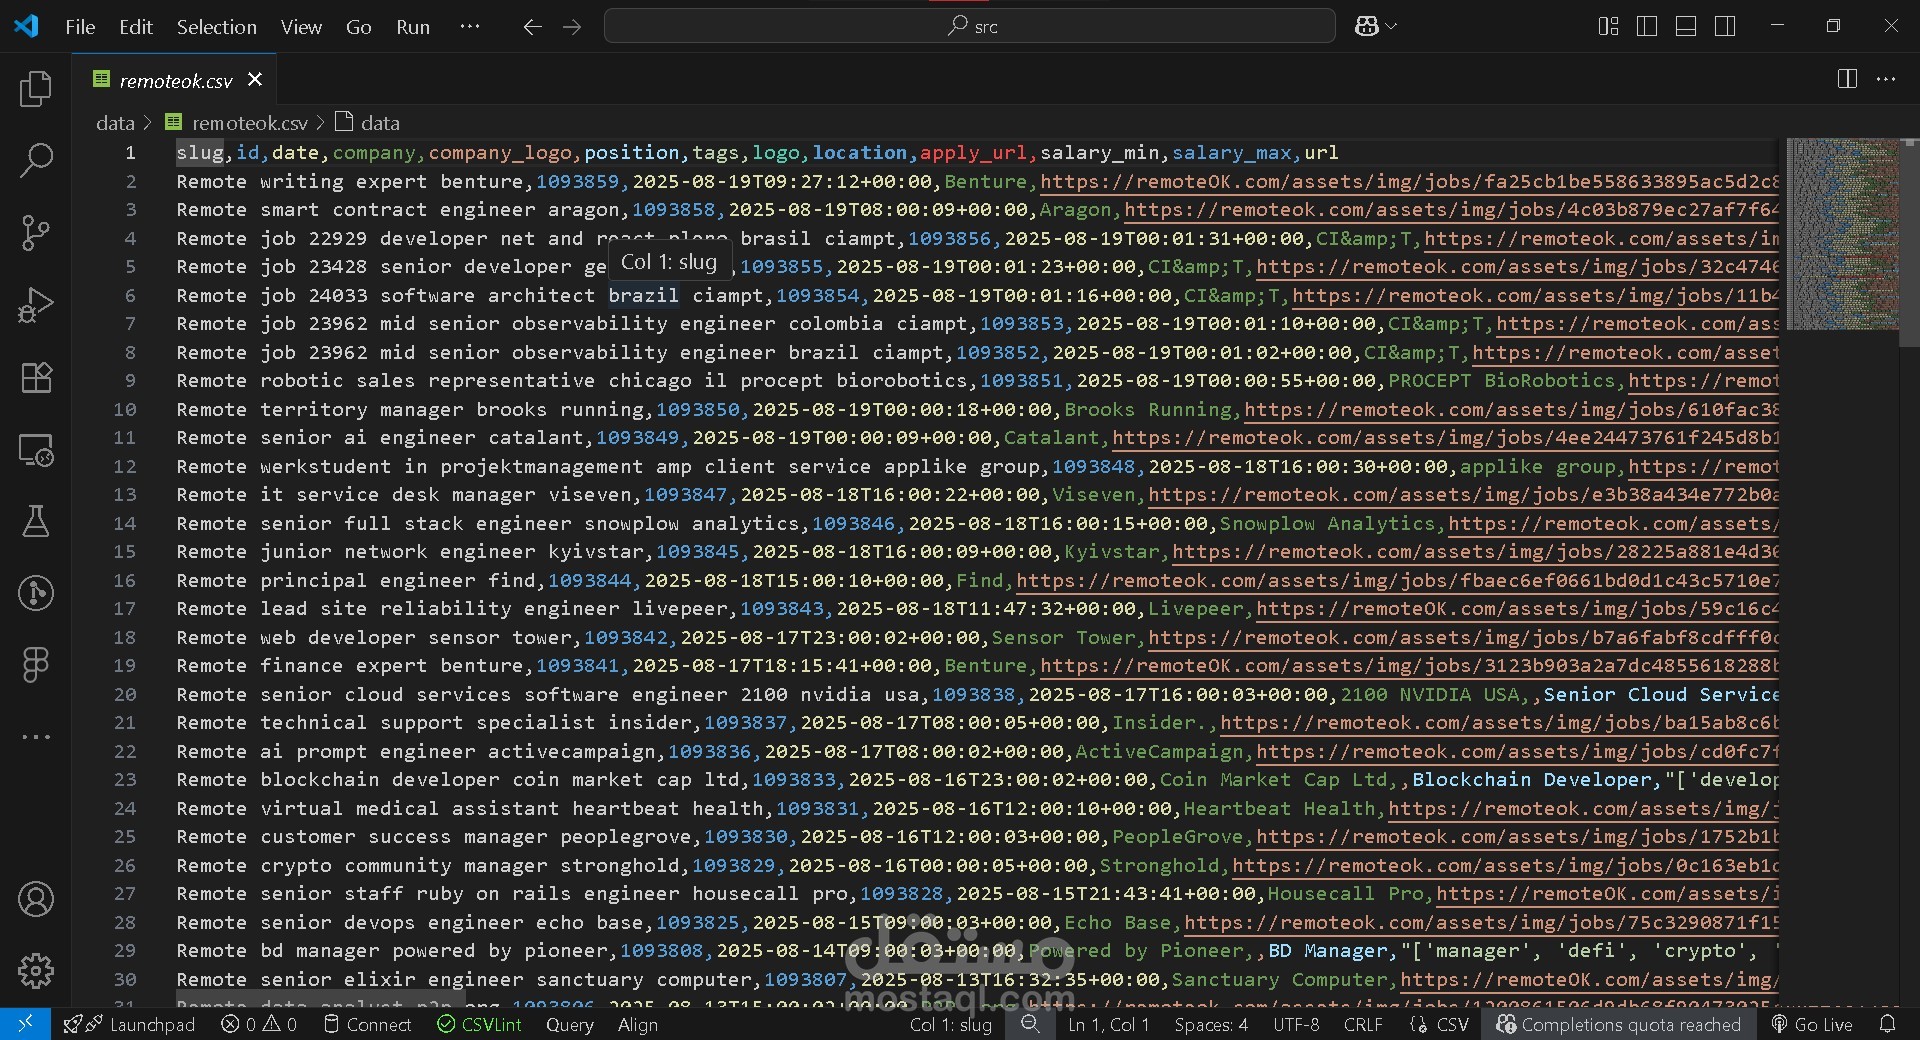Click the apply_url header text
The height and width of the screenshot is (1040, 1920).
(x=973, y=152)
